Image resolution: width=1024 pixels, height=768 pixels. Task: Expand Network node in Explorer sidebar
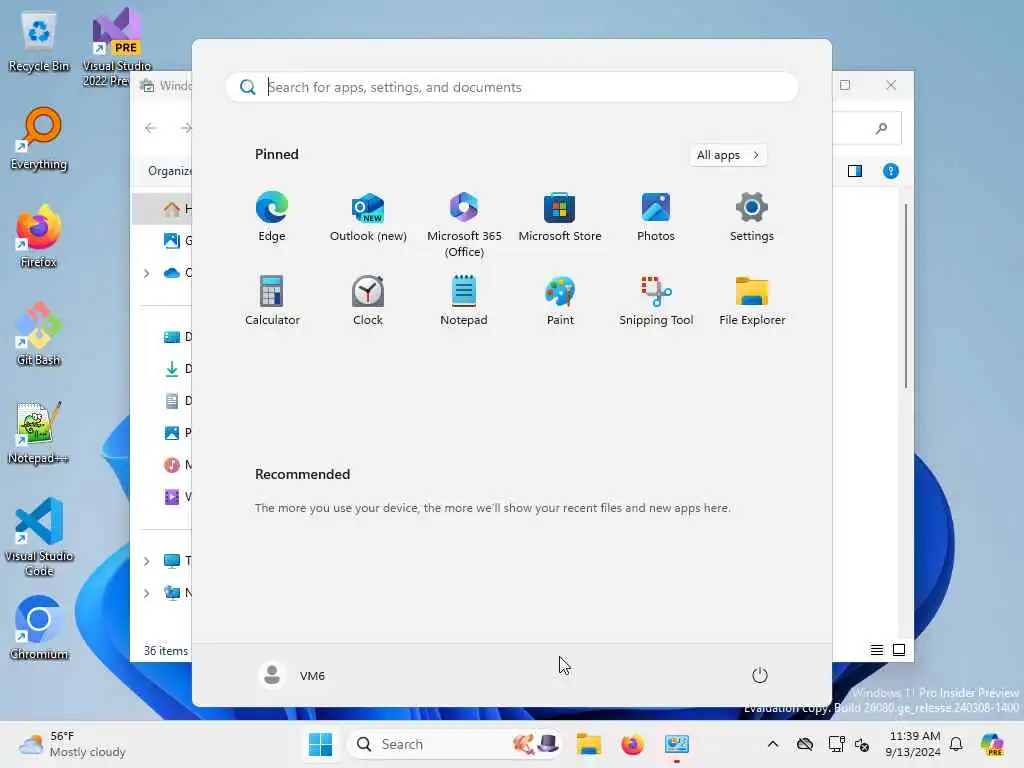coord(147,593)
